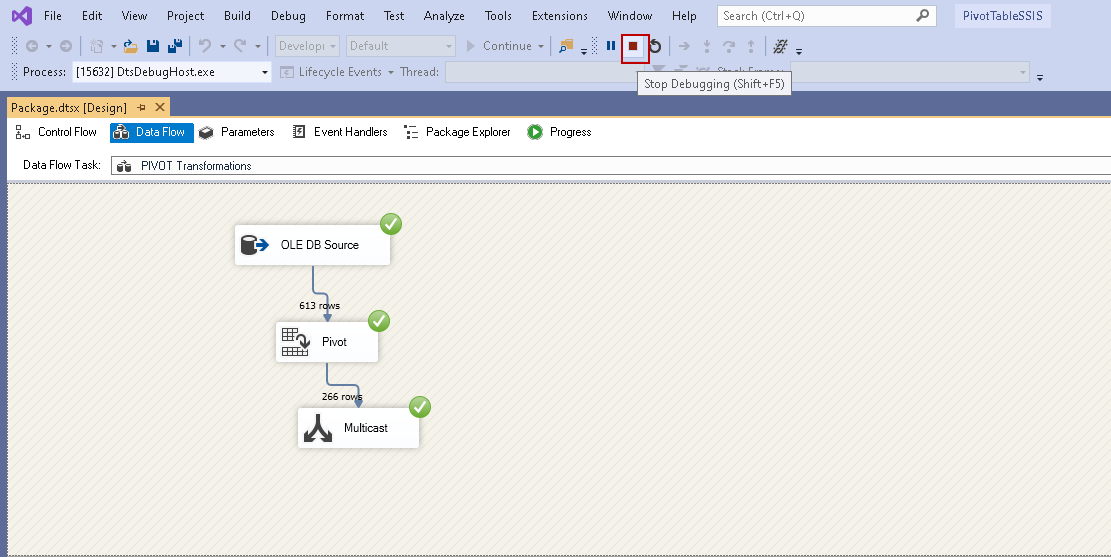Click the Open File folder icon

[x=130, y=46]
